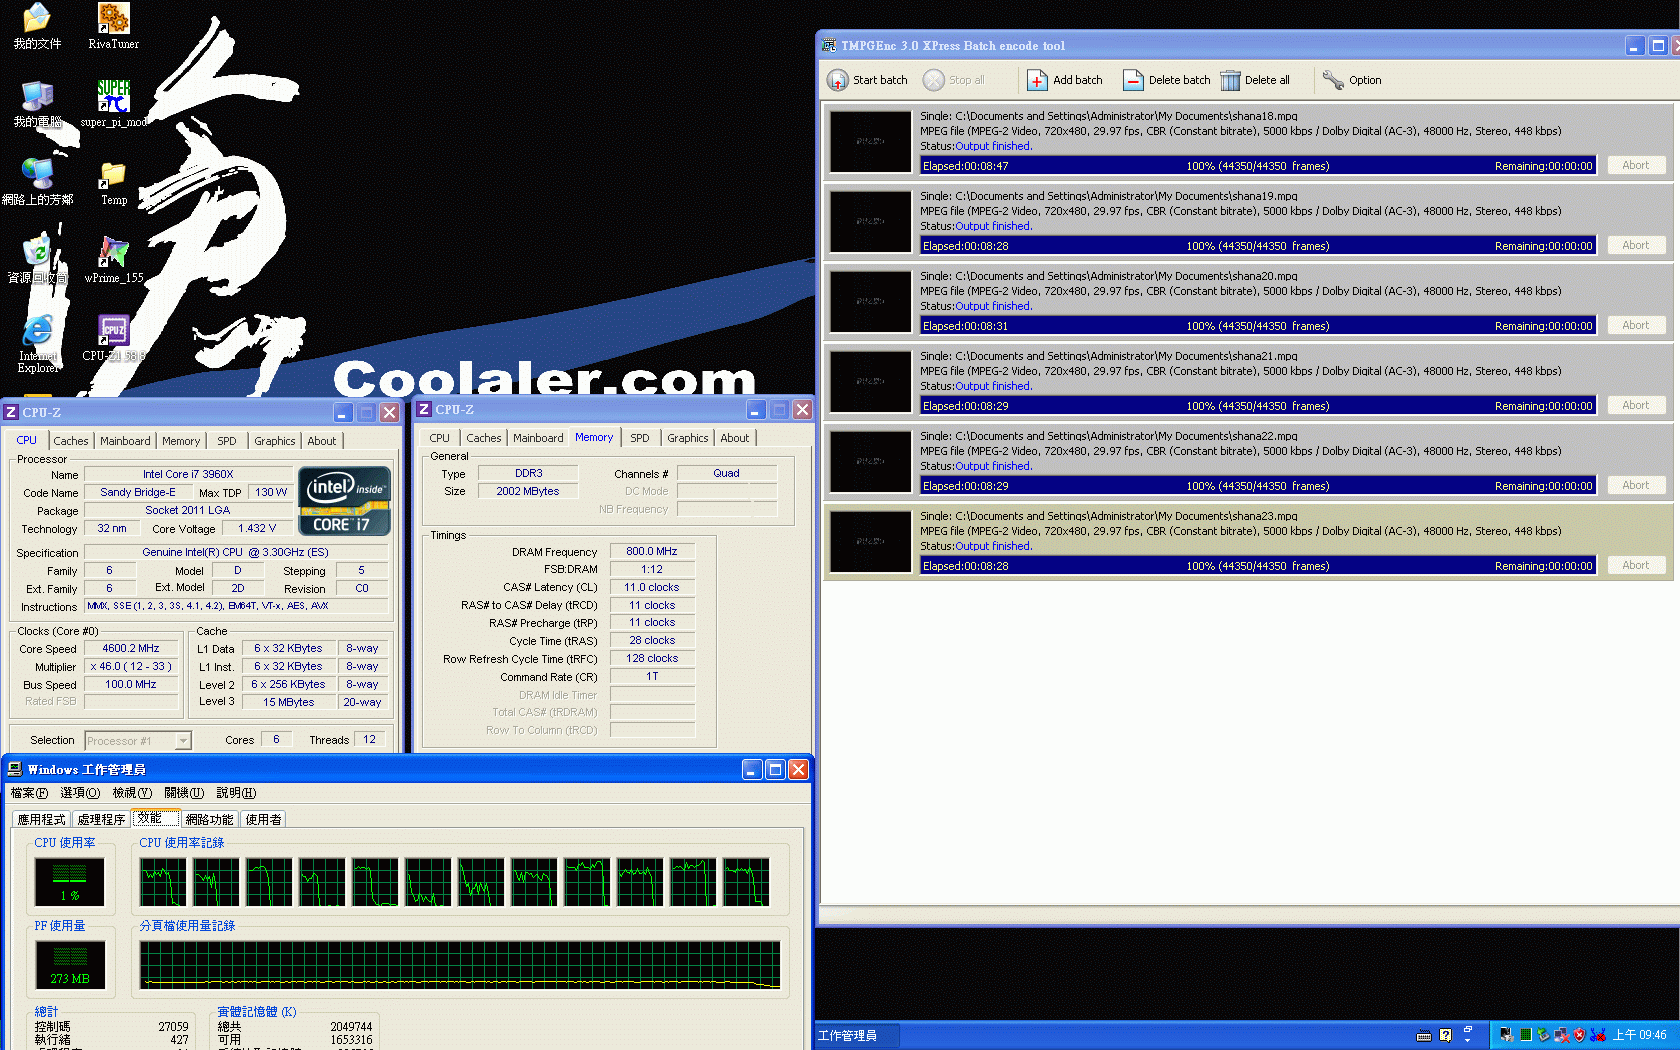Viewport: 1680px width, 1050px height.
Task: Click the red shield tray icon
Action: [1579, 1035]
